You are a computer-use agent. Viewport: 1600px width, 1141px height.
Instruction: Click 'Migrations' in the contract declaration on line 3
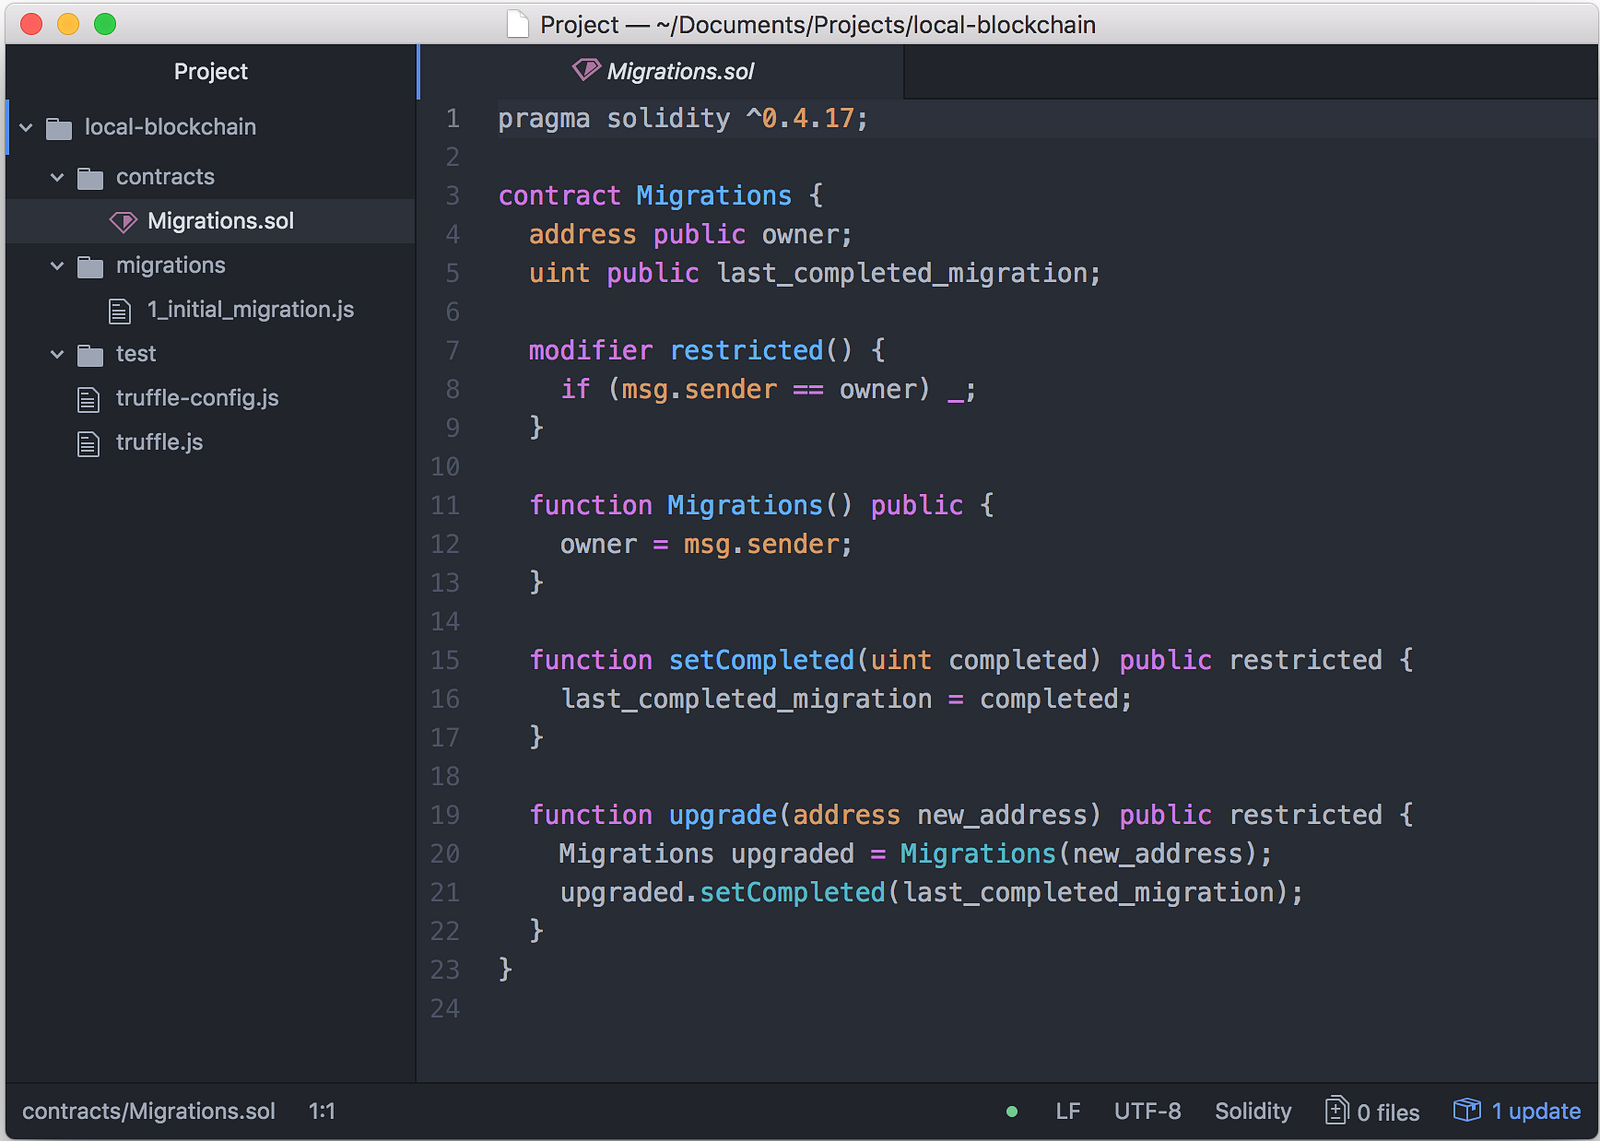714,196
